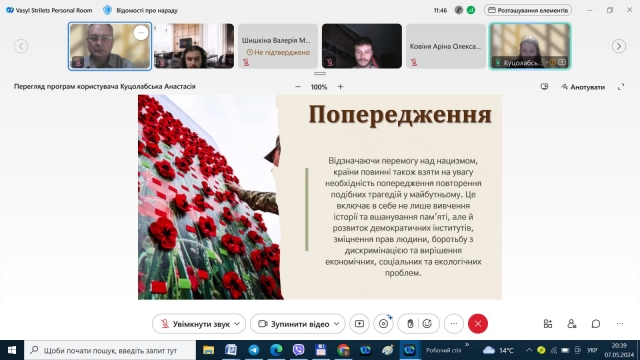640x360 pixels.
Task: Click the record meeting icon
Action: tap(384, 324)
